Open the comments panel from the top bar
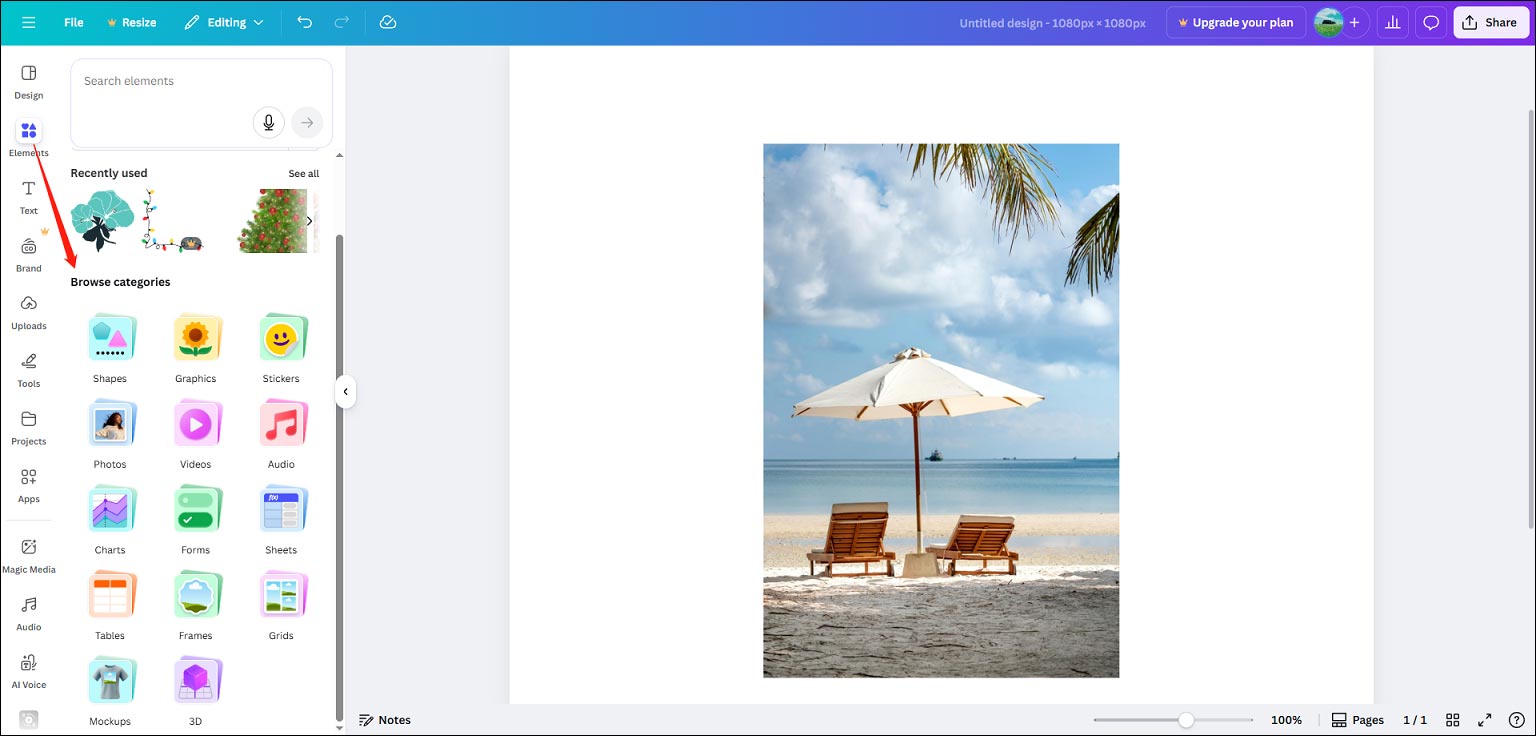 point(1431,21)
